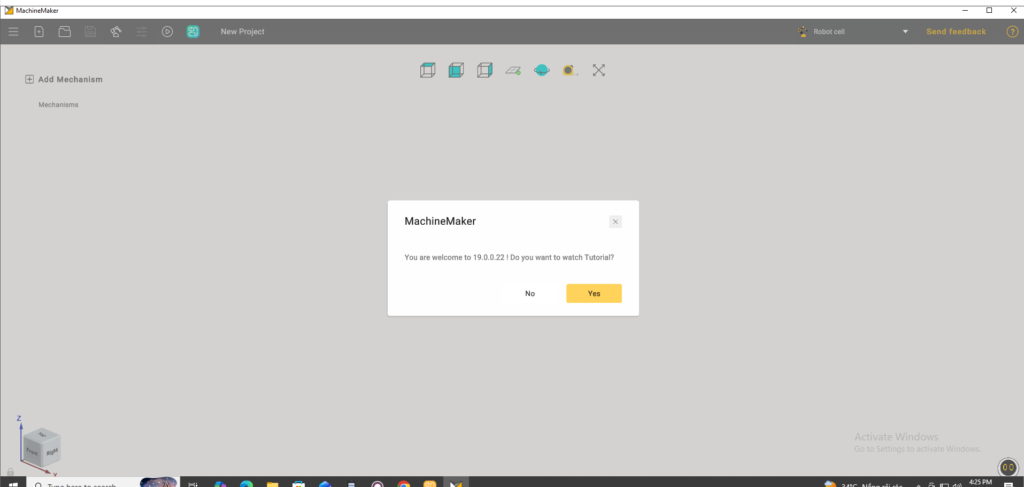Open the Robot cell dropdown
This screenshot has height=487, width=1024.
point(905,32)
